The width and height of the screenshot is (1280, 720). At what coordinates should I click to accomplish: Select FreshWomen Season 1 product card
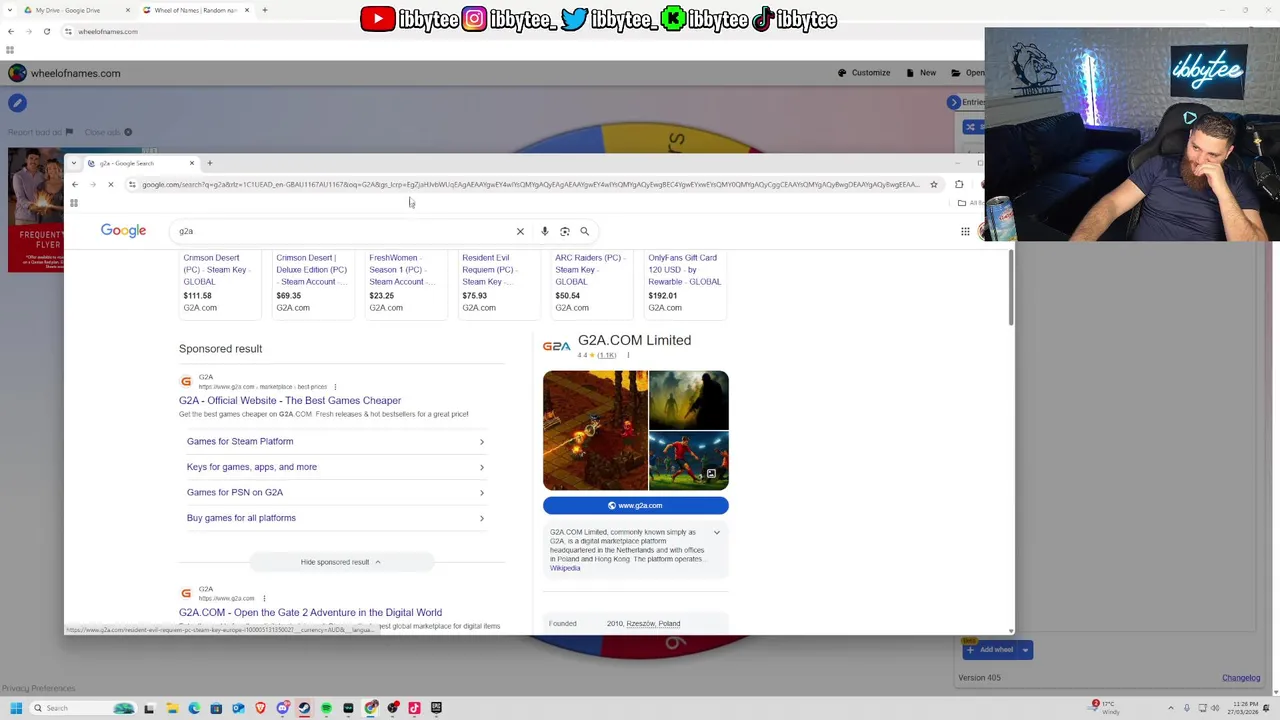(404, 283)
